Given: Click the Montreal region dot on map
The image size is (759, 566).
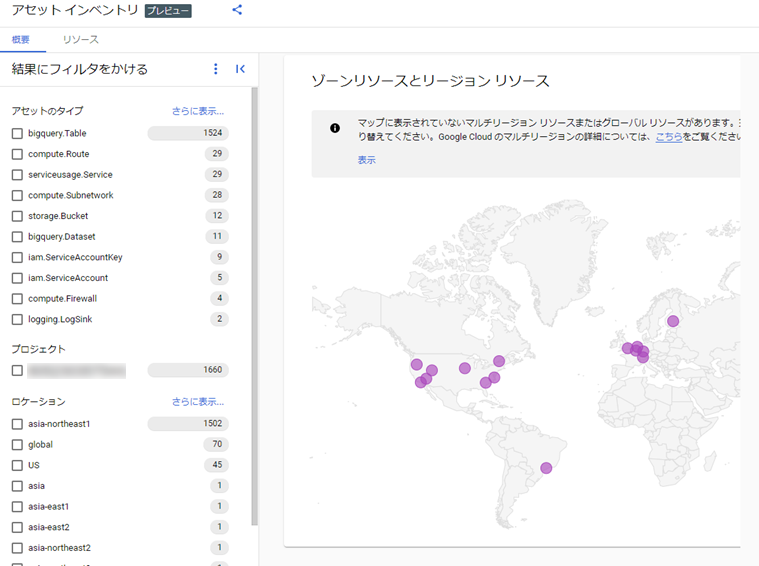Looking at the screenshot, I should click(499, 361).
